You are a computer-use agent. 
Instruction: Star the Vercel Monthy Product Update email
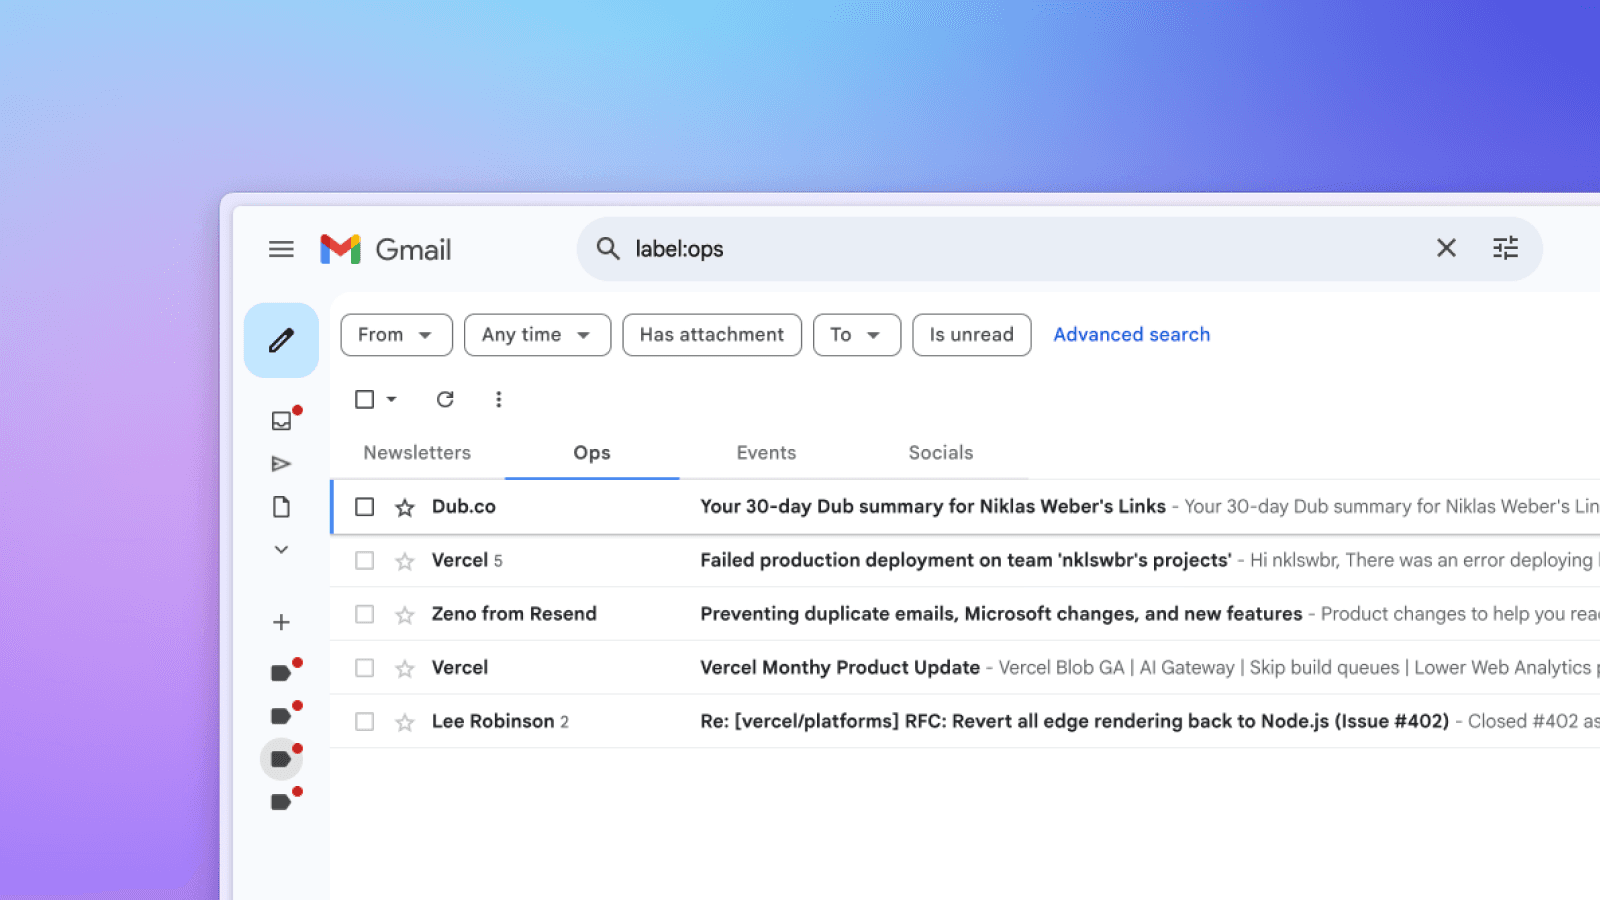tap(404, 669)
